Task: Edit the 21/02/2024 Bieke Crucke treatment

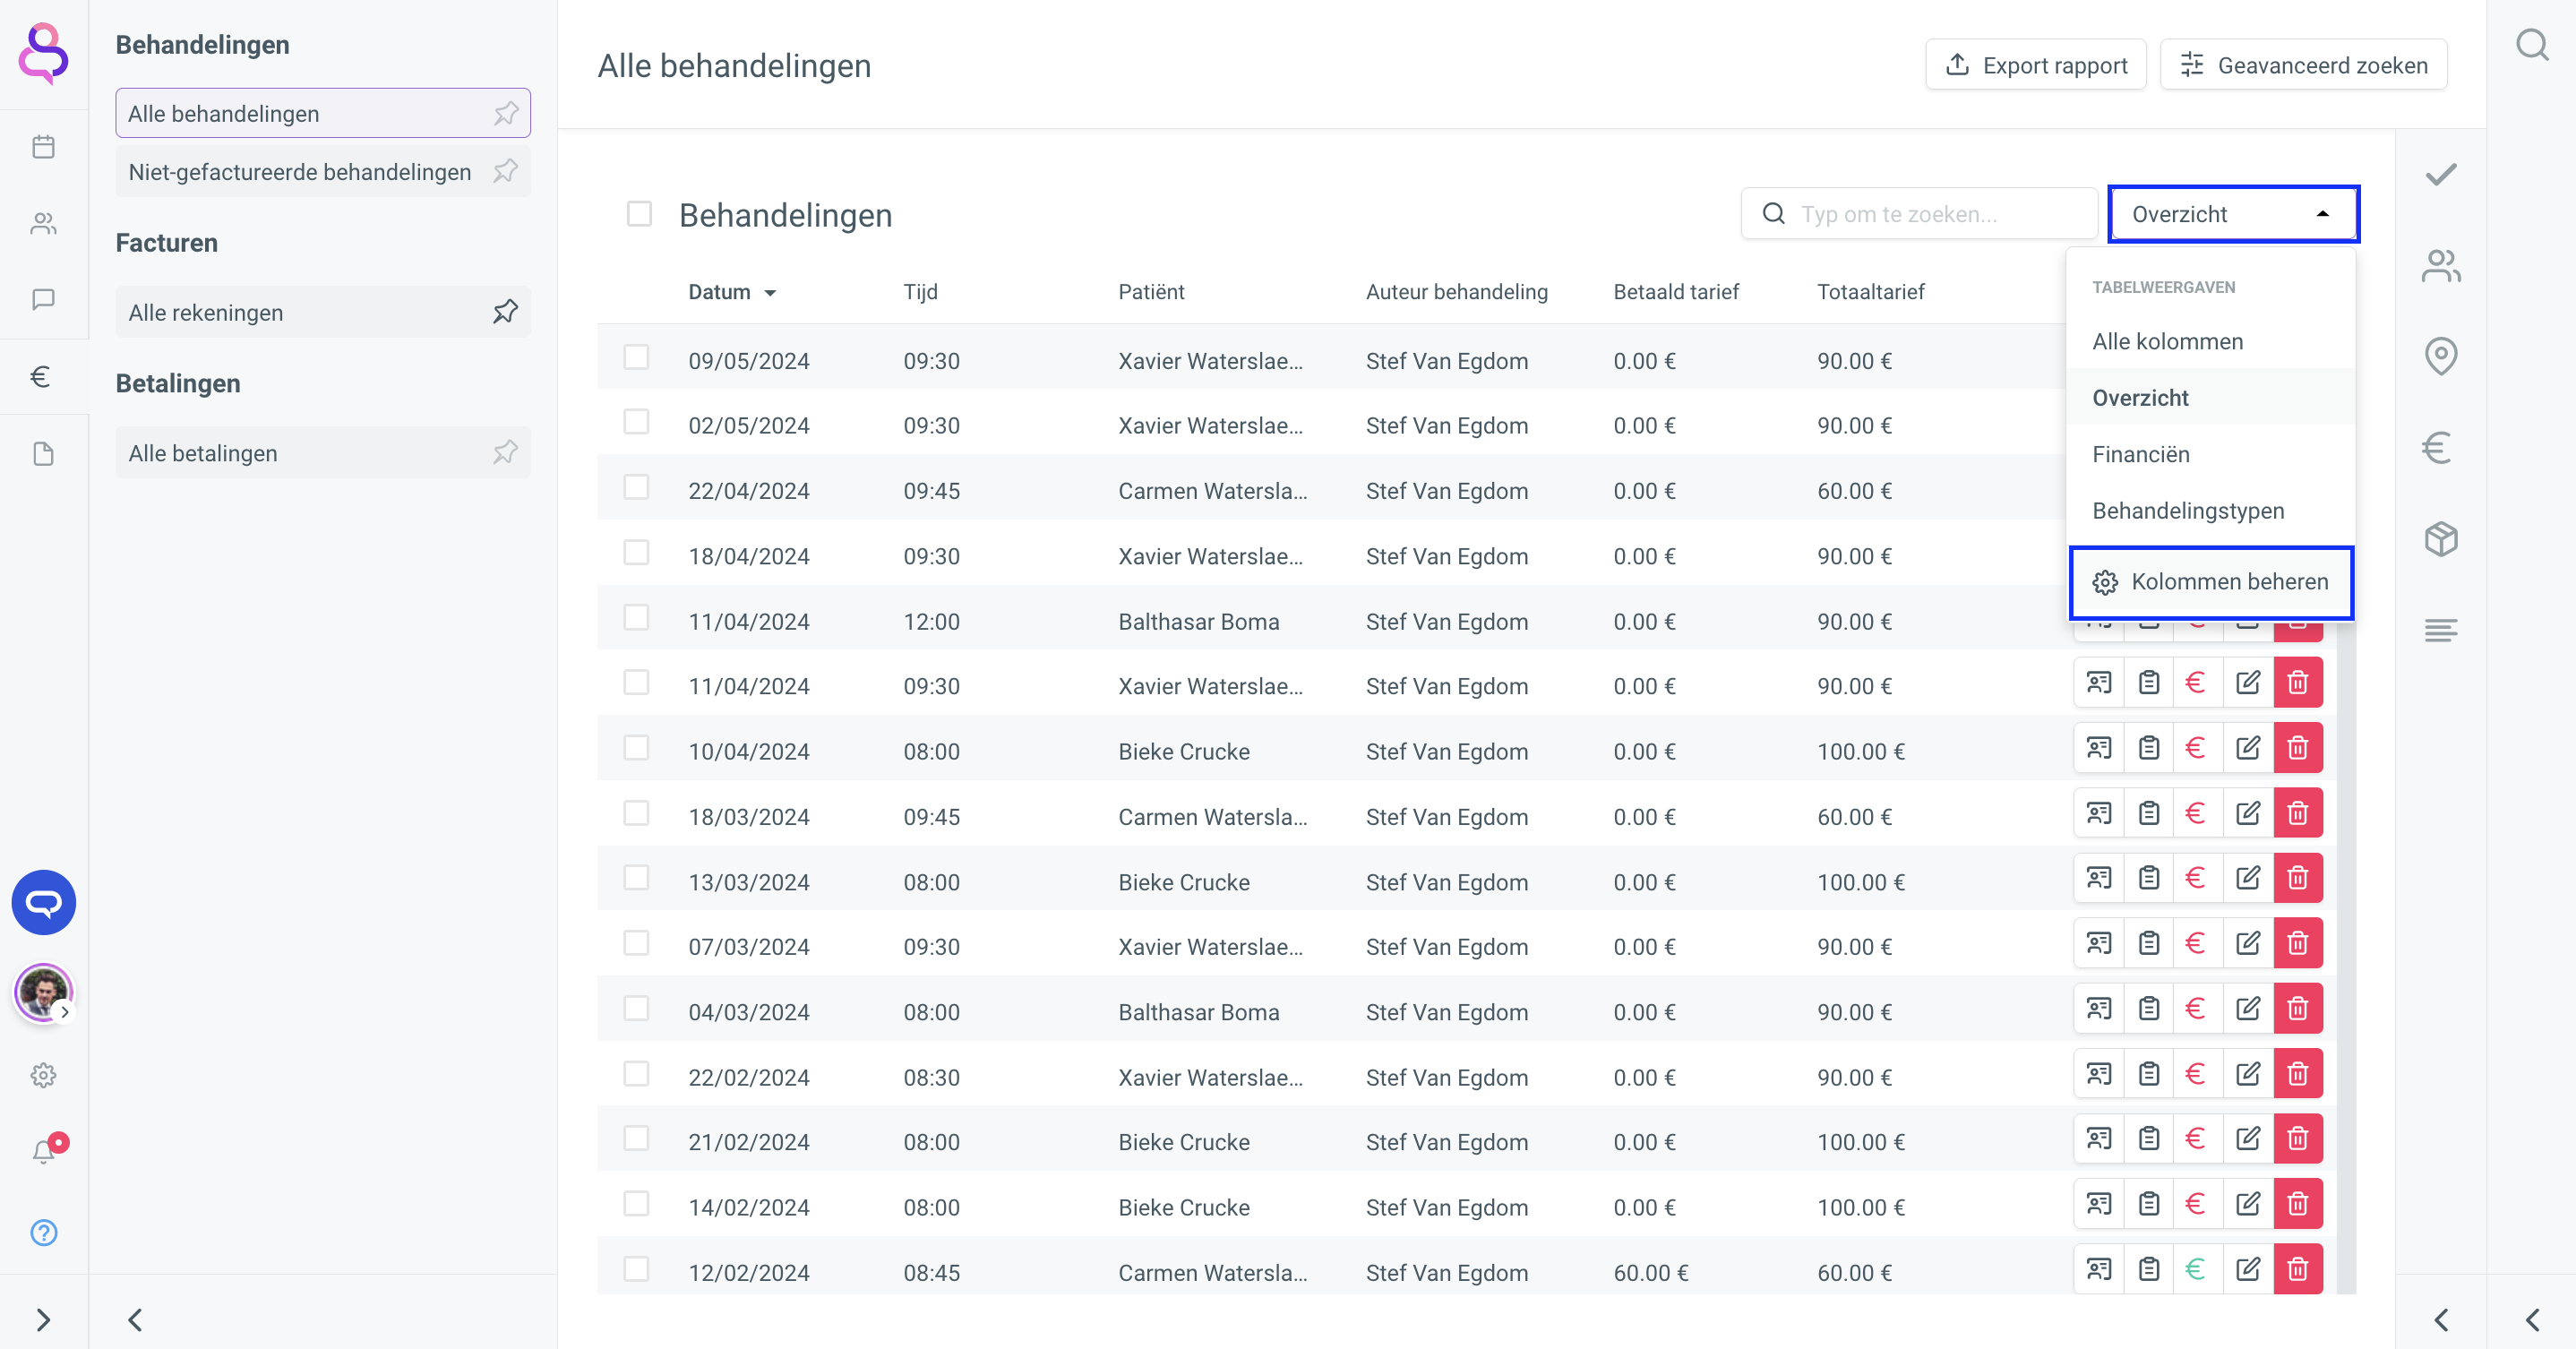Action: point(2248,1139)
